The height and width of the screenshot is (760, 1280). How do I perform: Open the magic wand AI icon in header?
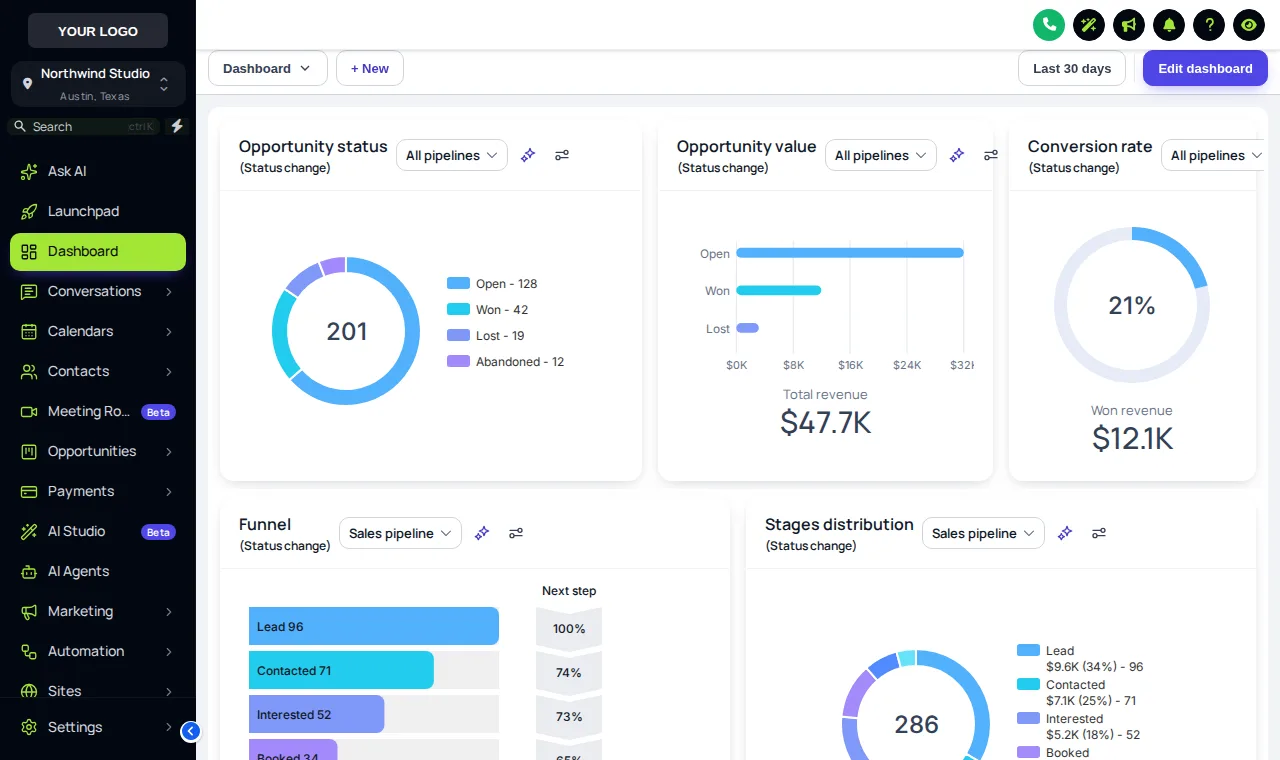tap(1089, 25)
